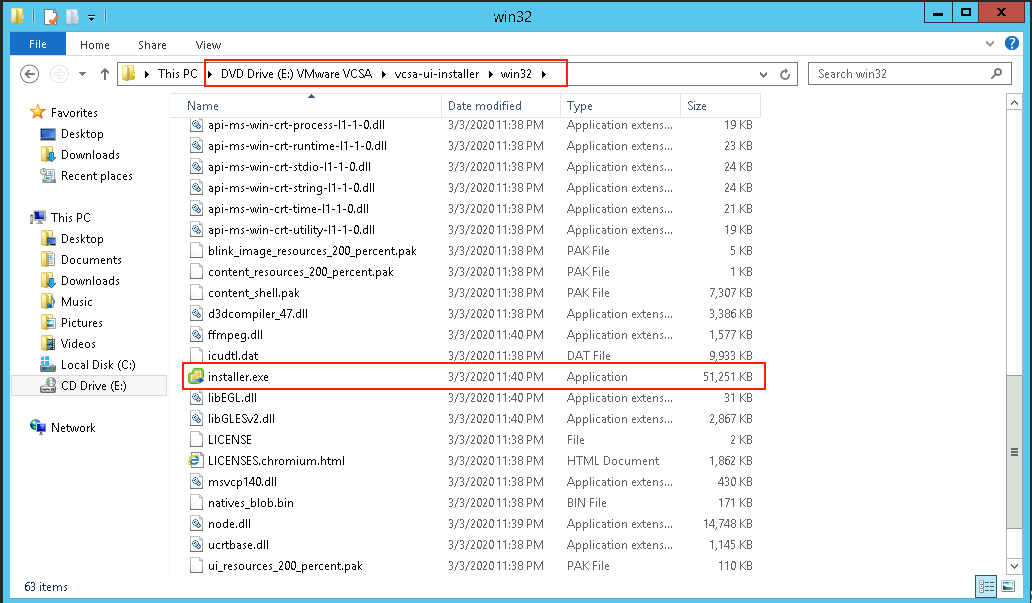Expand the ribbon with the chevron
1032x603 pixels.
coord(993,44)
